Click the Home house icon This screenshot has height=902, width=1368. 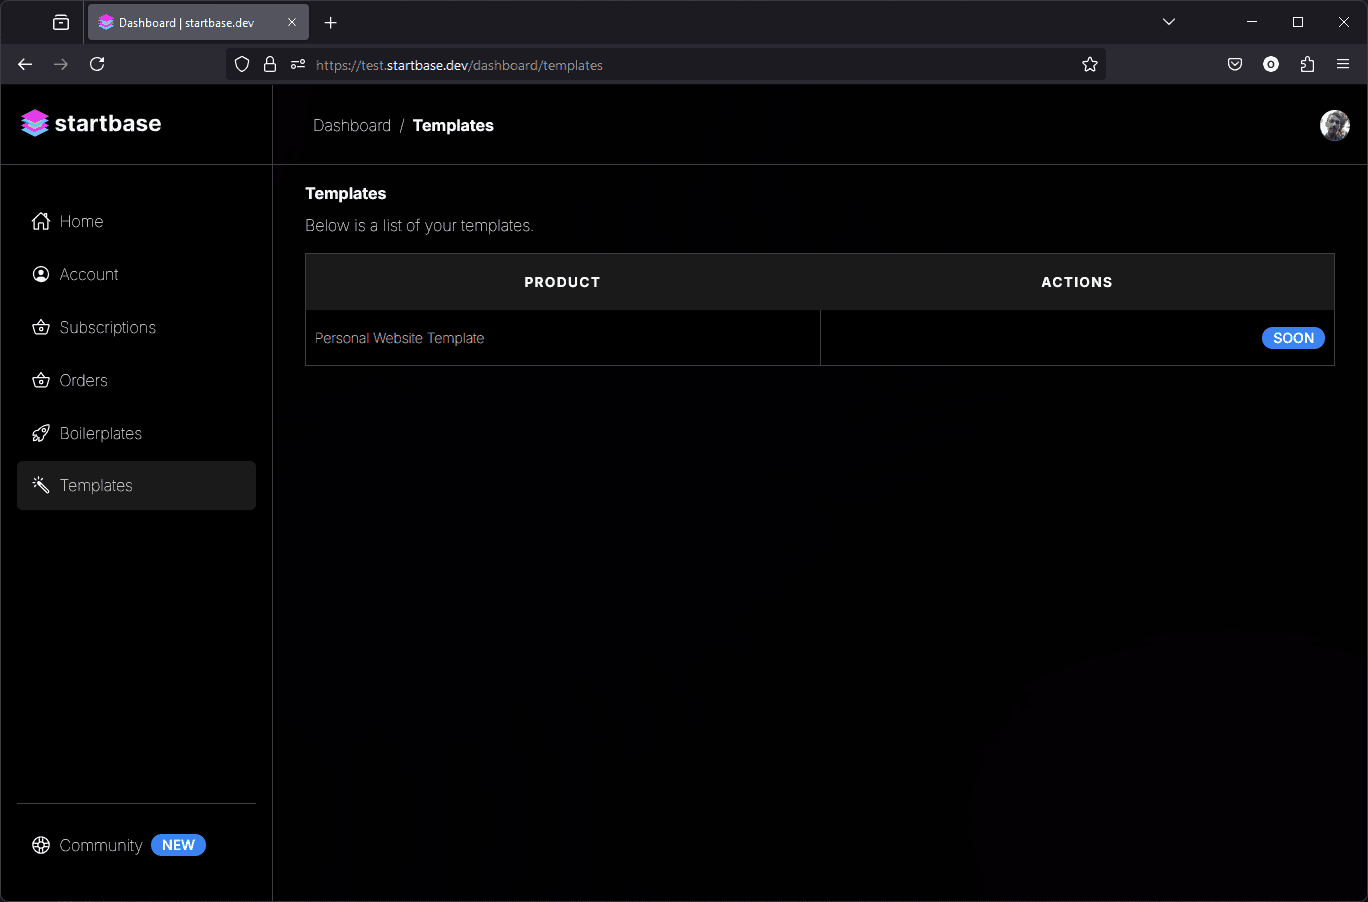coord(41,221)
